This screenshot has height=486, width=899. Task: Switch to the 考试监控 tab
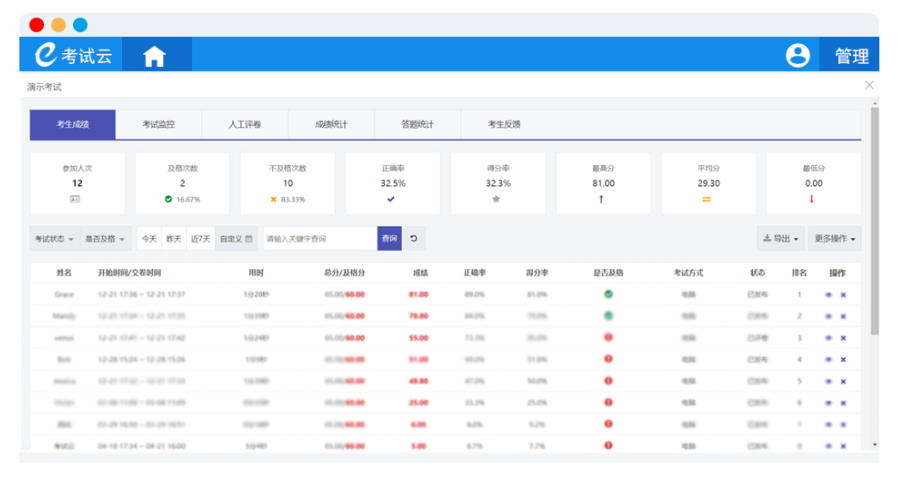point(158,125)
